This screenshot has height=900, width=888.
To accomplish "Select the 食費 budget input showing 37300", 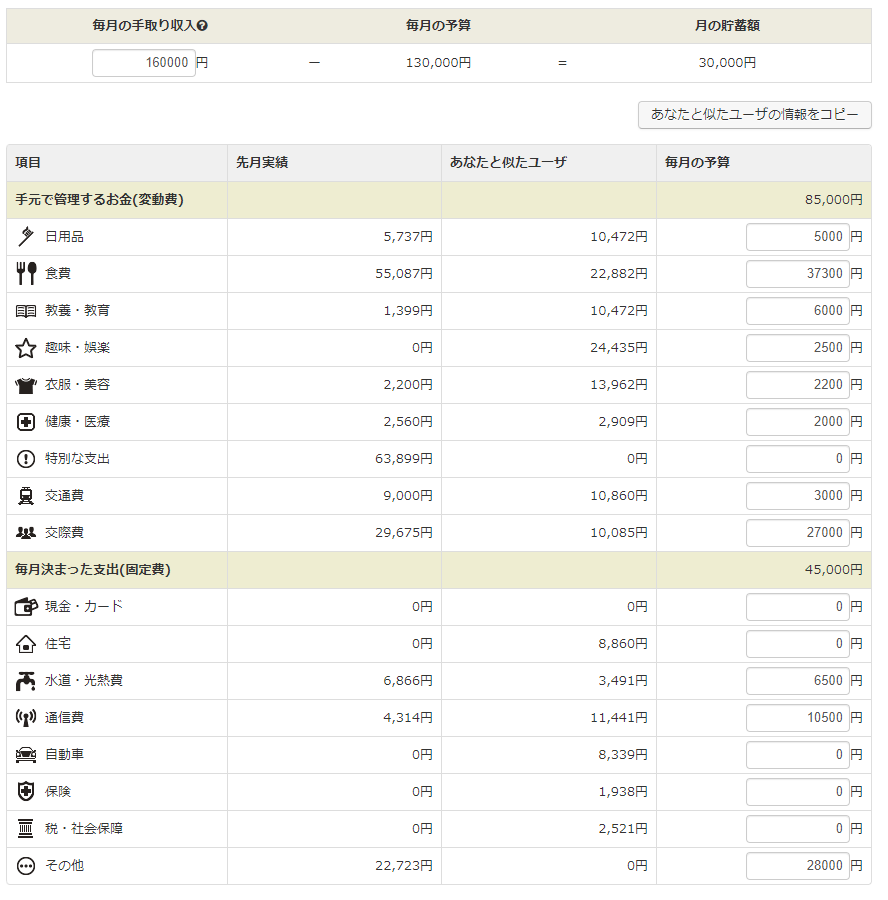I will coord(797,273).
